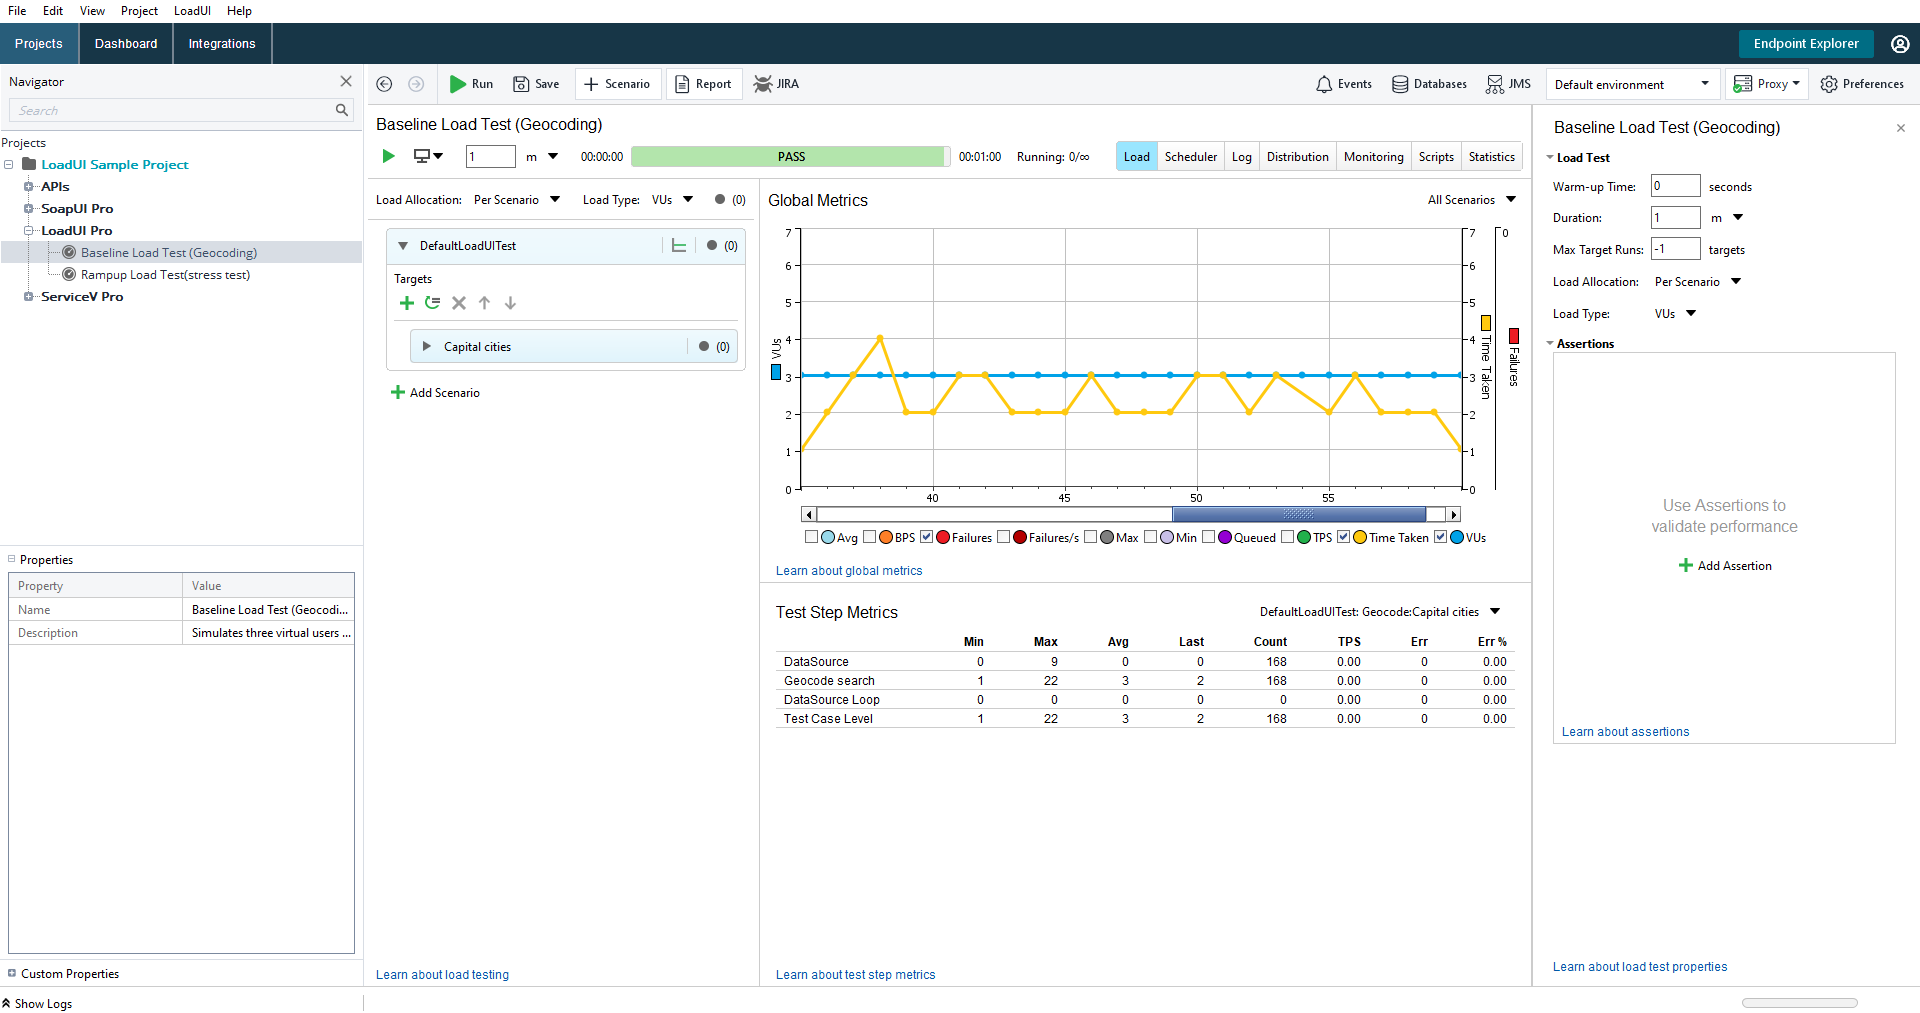Toggle the TPS metric checkbox

[x=1287, y=537]
